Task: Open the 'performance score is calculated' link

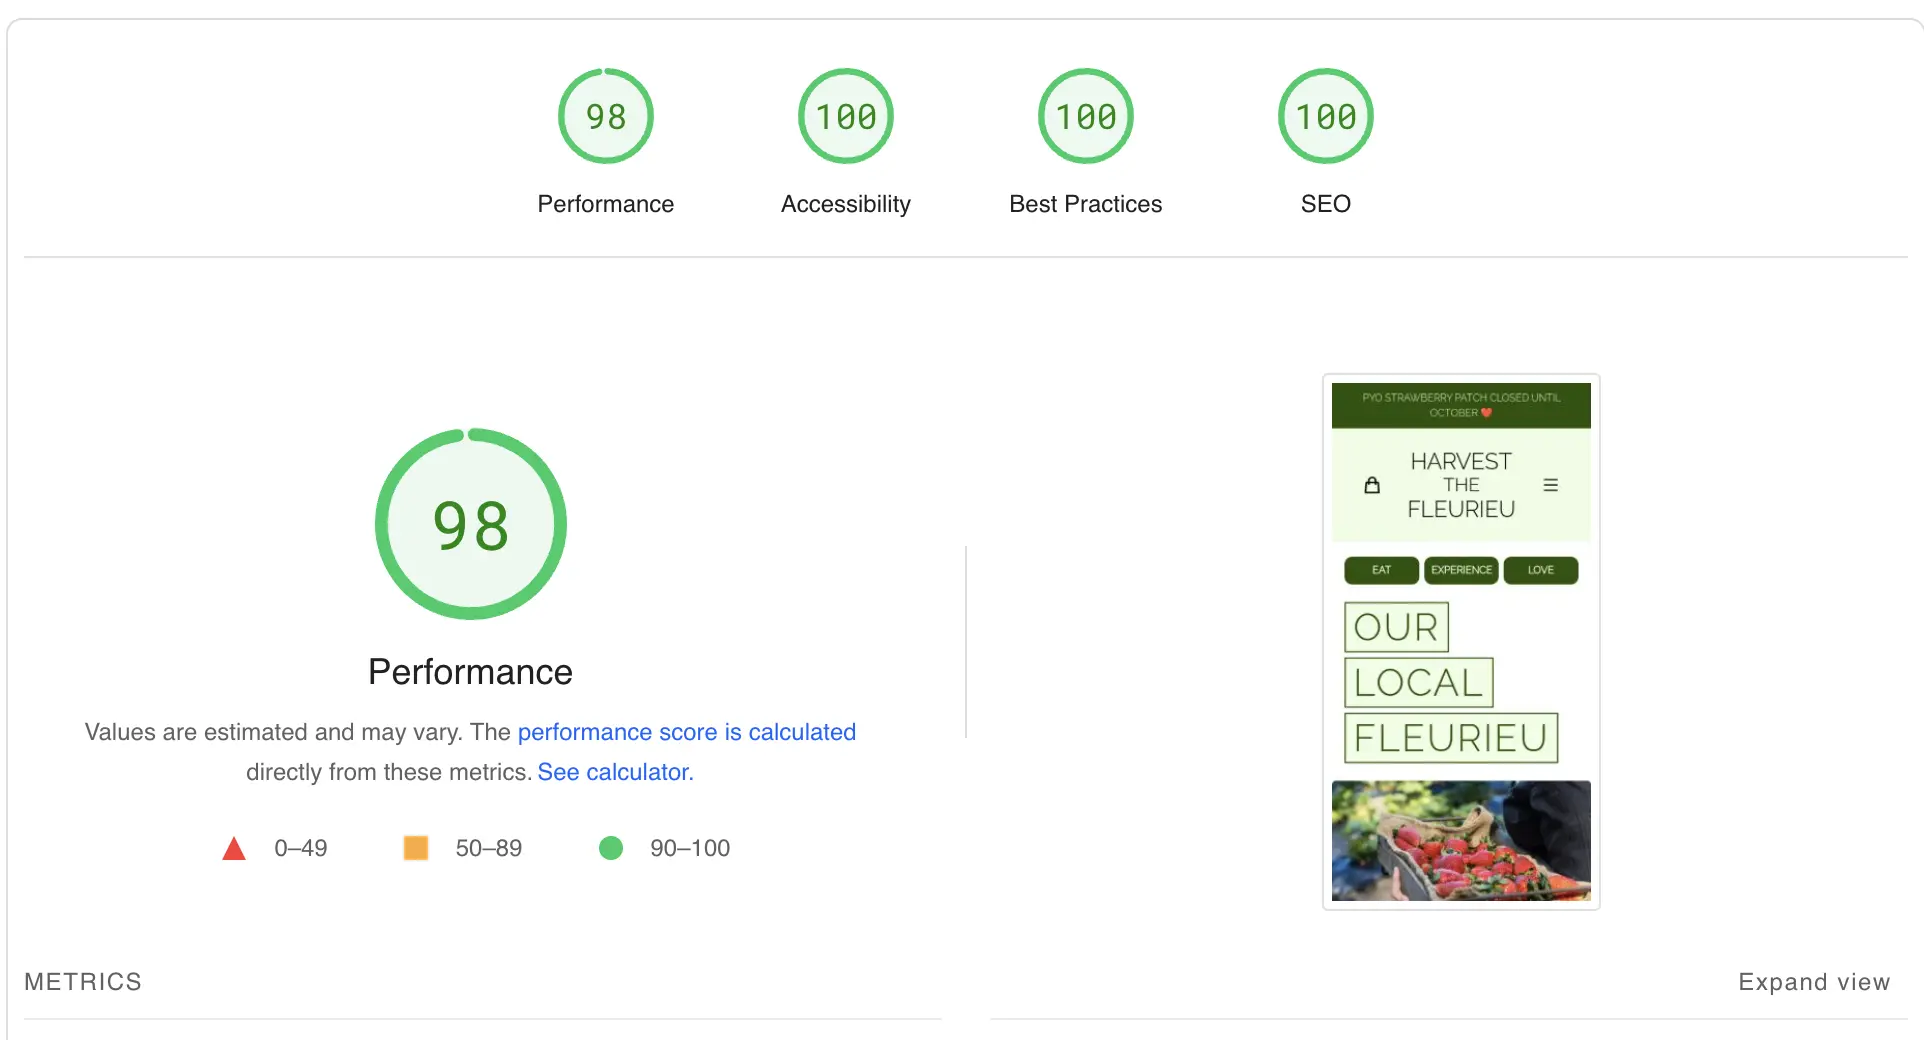Action: pyautogui.click(x=687, y=732)
